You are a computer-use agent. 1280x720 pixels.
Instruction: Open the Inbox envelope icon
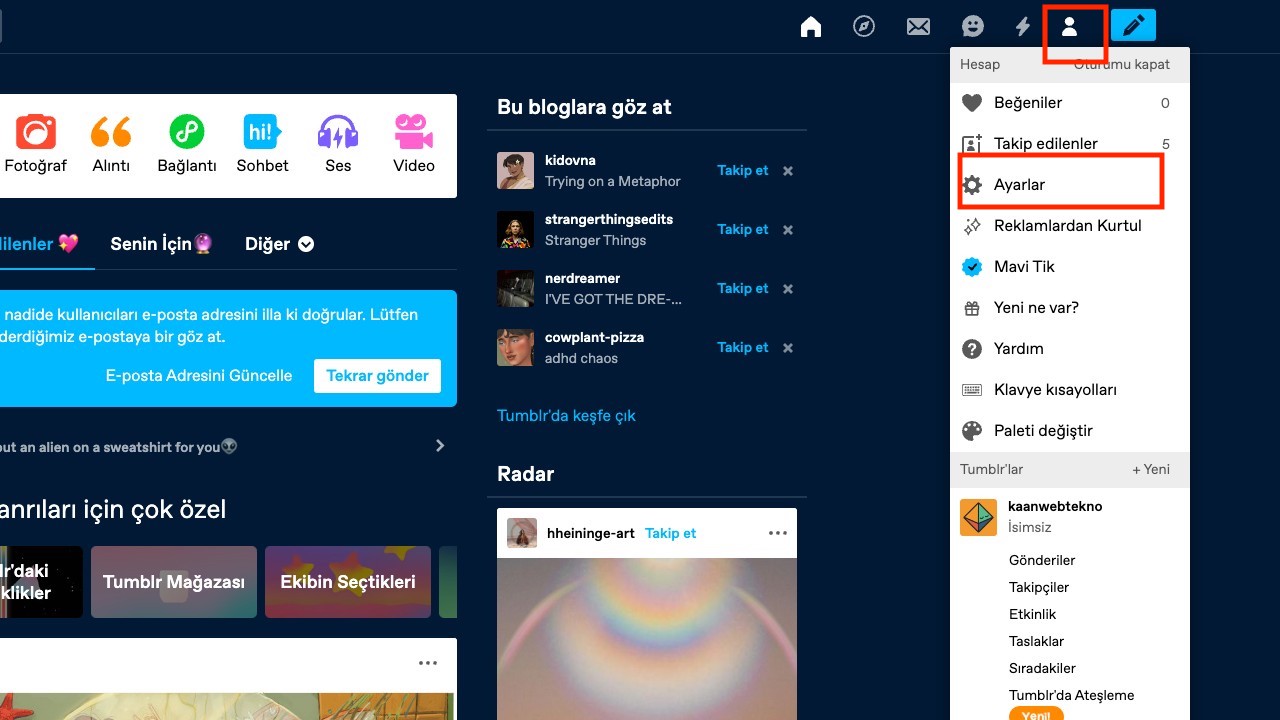(x=918, y=27)
